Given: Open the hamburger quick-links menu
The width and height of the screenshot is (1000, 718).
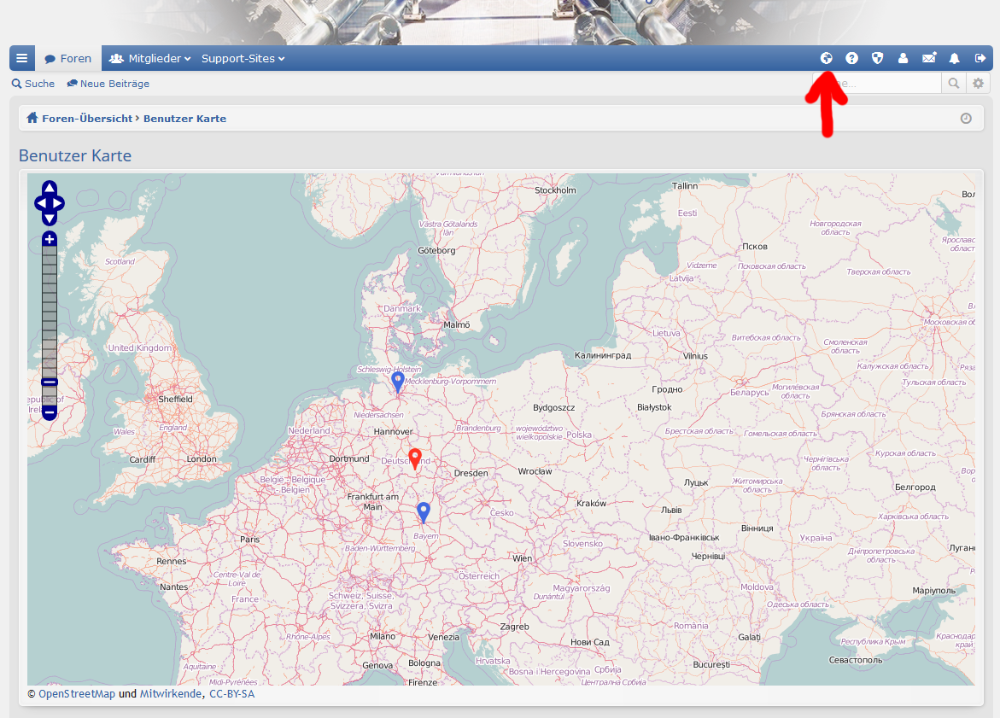Looking at the screenshot, I should point(22,58).
